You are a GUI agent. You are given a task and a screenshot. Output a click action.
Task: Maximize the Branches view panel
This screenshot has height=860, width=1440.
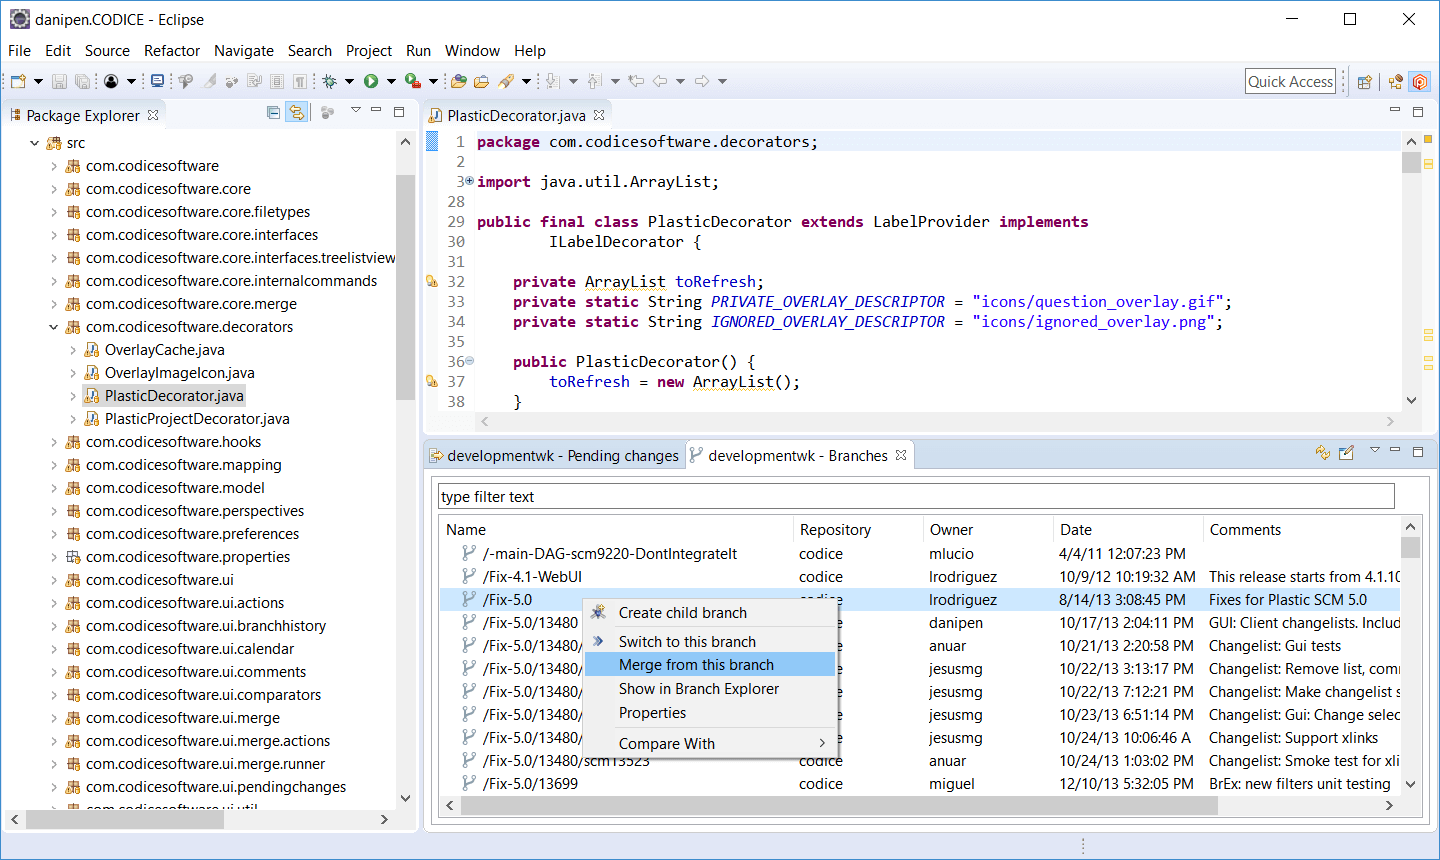[x=1418, y=451]
